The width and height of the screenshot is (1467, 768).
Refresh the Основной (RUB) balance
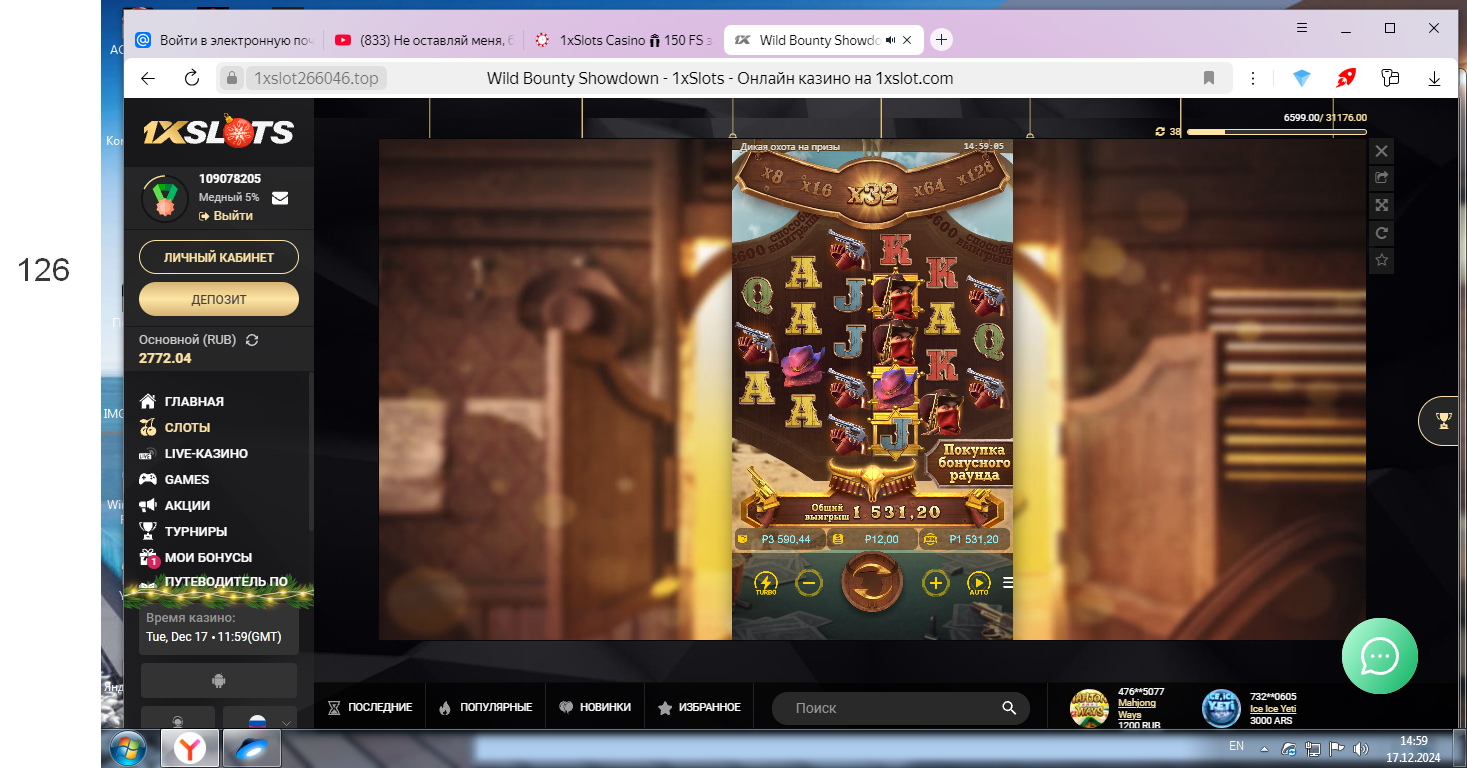252,340
